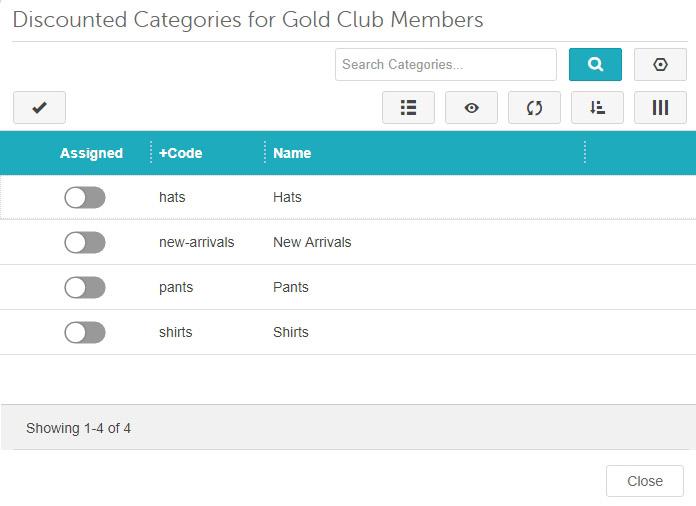Sort by the +Code column header

click(181, 153)
